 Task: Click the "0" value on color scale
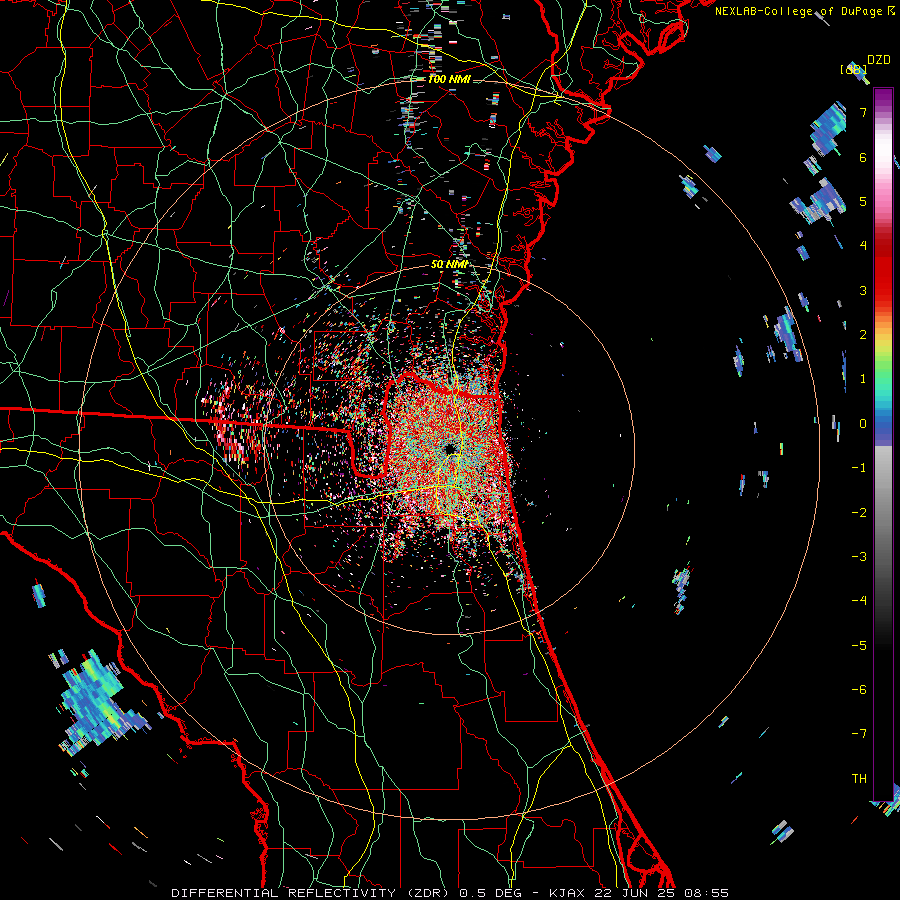(863, 424)
